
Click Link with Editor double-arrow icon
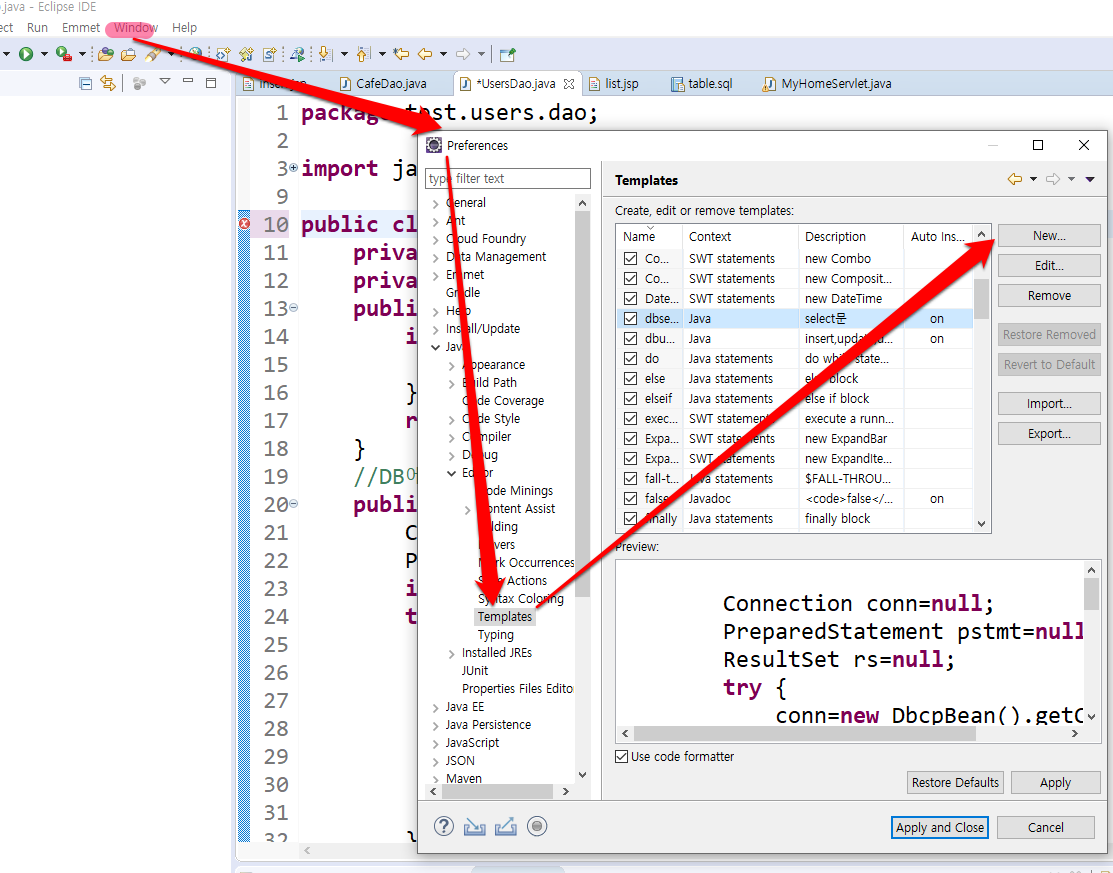[108, 84]
